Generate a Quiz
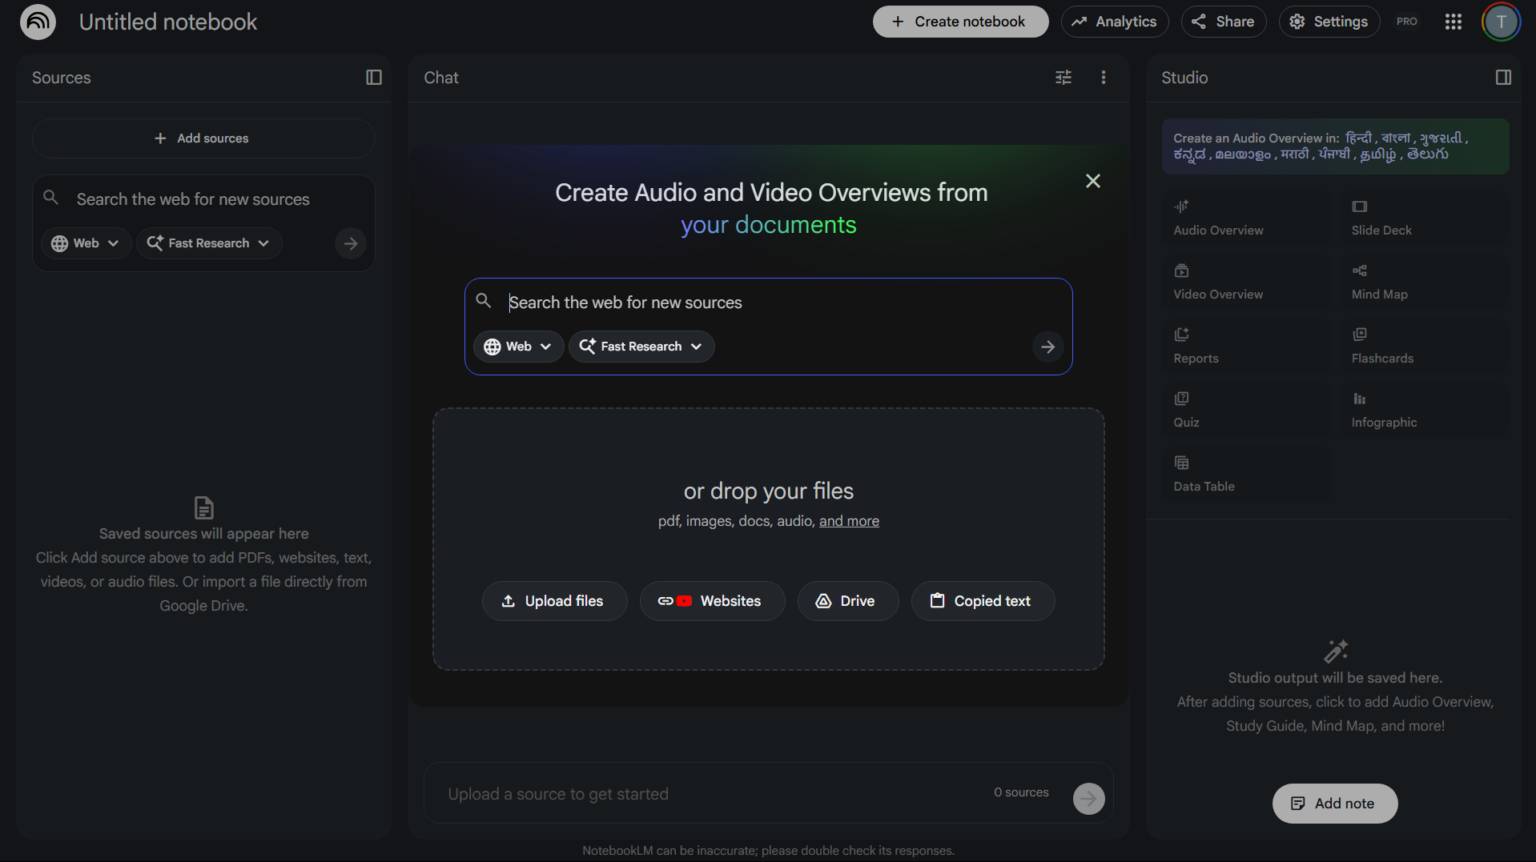Image resolution: width=1536 pixels, height=862 pixels. (x=1246, y=409)
